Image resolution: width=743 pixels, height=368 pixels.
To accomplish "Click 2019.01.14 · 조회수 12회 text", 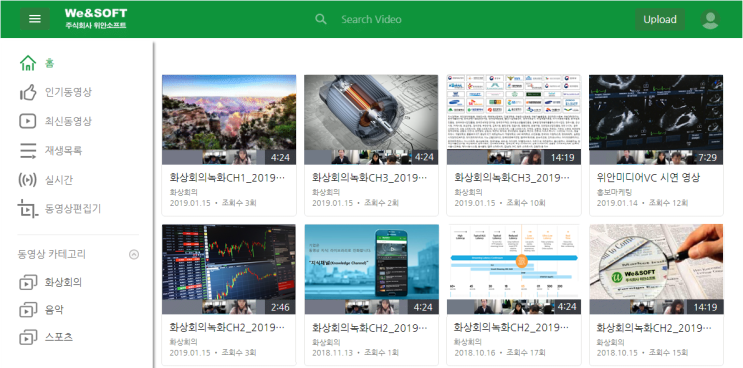I will [x=642, y=203].
